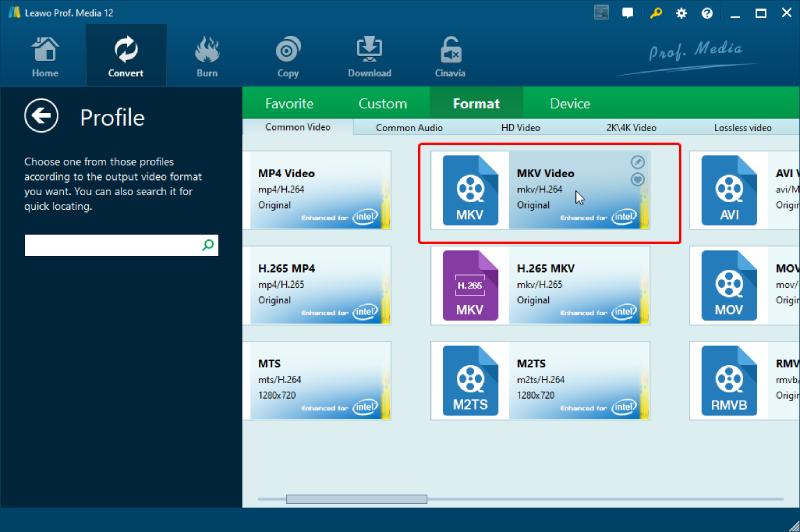Choose the H.265 MP4 profile
The height and width of the screenshot is (532, 800).
point(317,286)
